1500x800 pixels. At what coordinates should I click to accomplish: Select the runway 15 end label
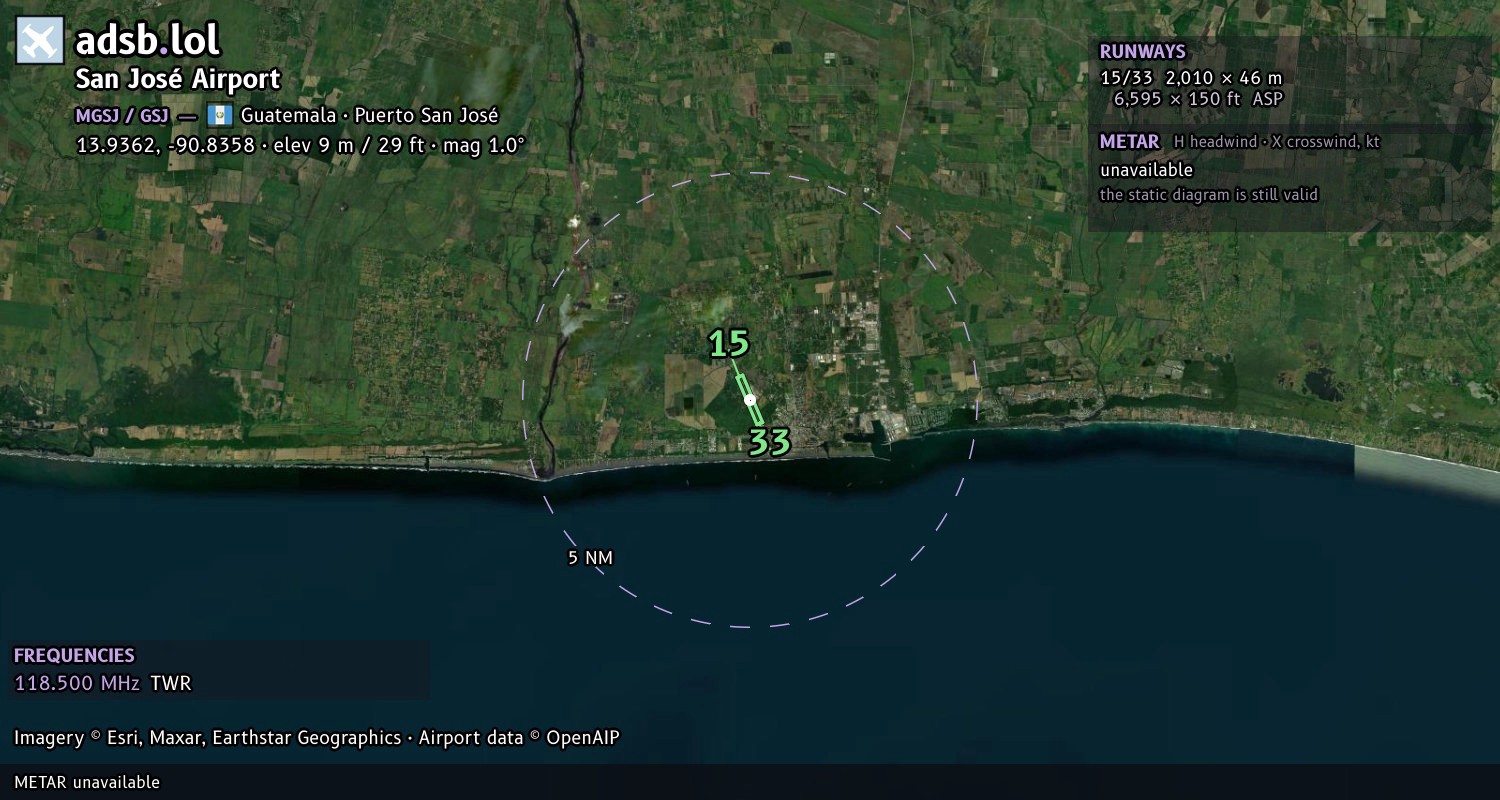click(729, 344)
